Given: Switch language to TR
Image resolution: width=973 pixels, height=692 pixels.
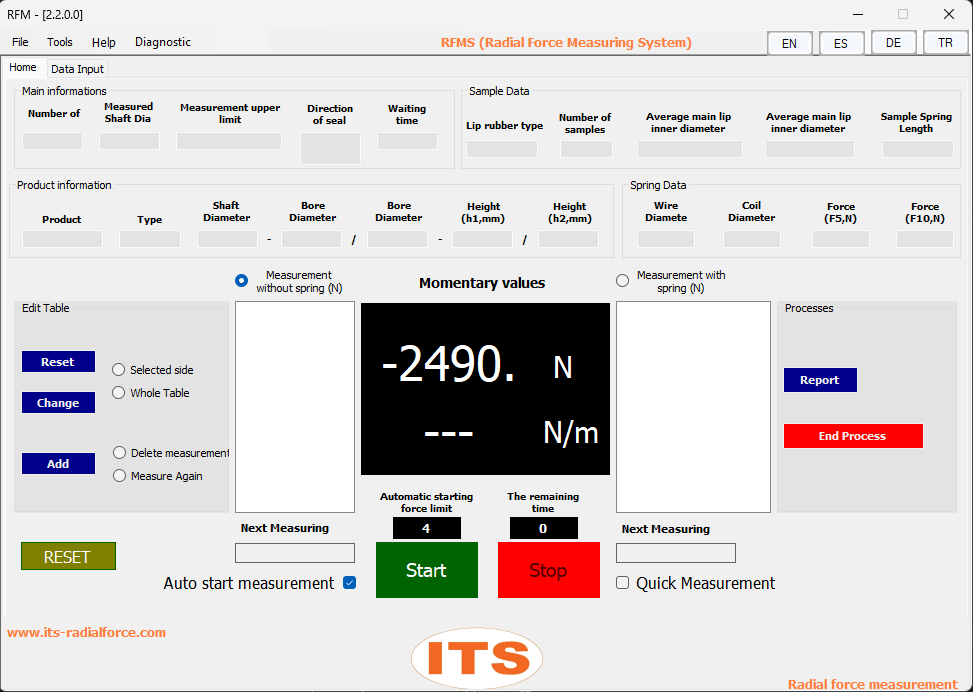Looking at the screenshot, I should pyautogui.click(x=945, y=43).
